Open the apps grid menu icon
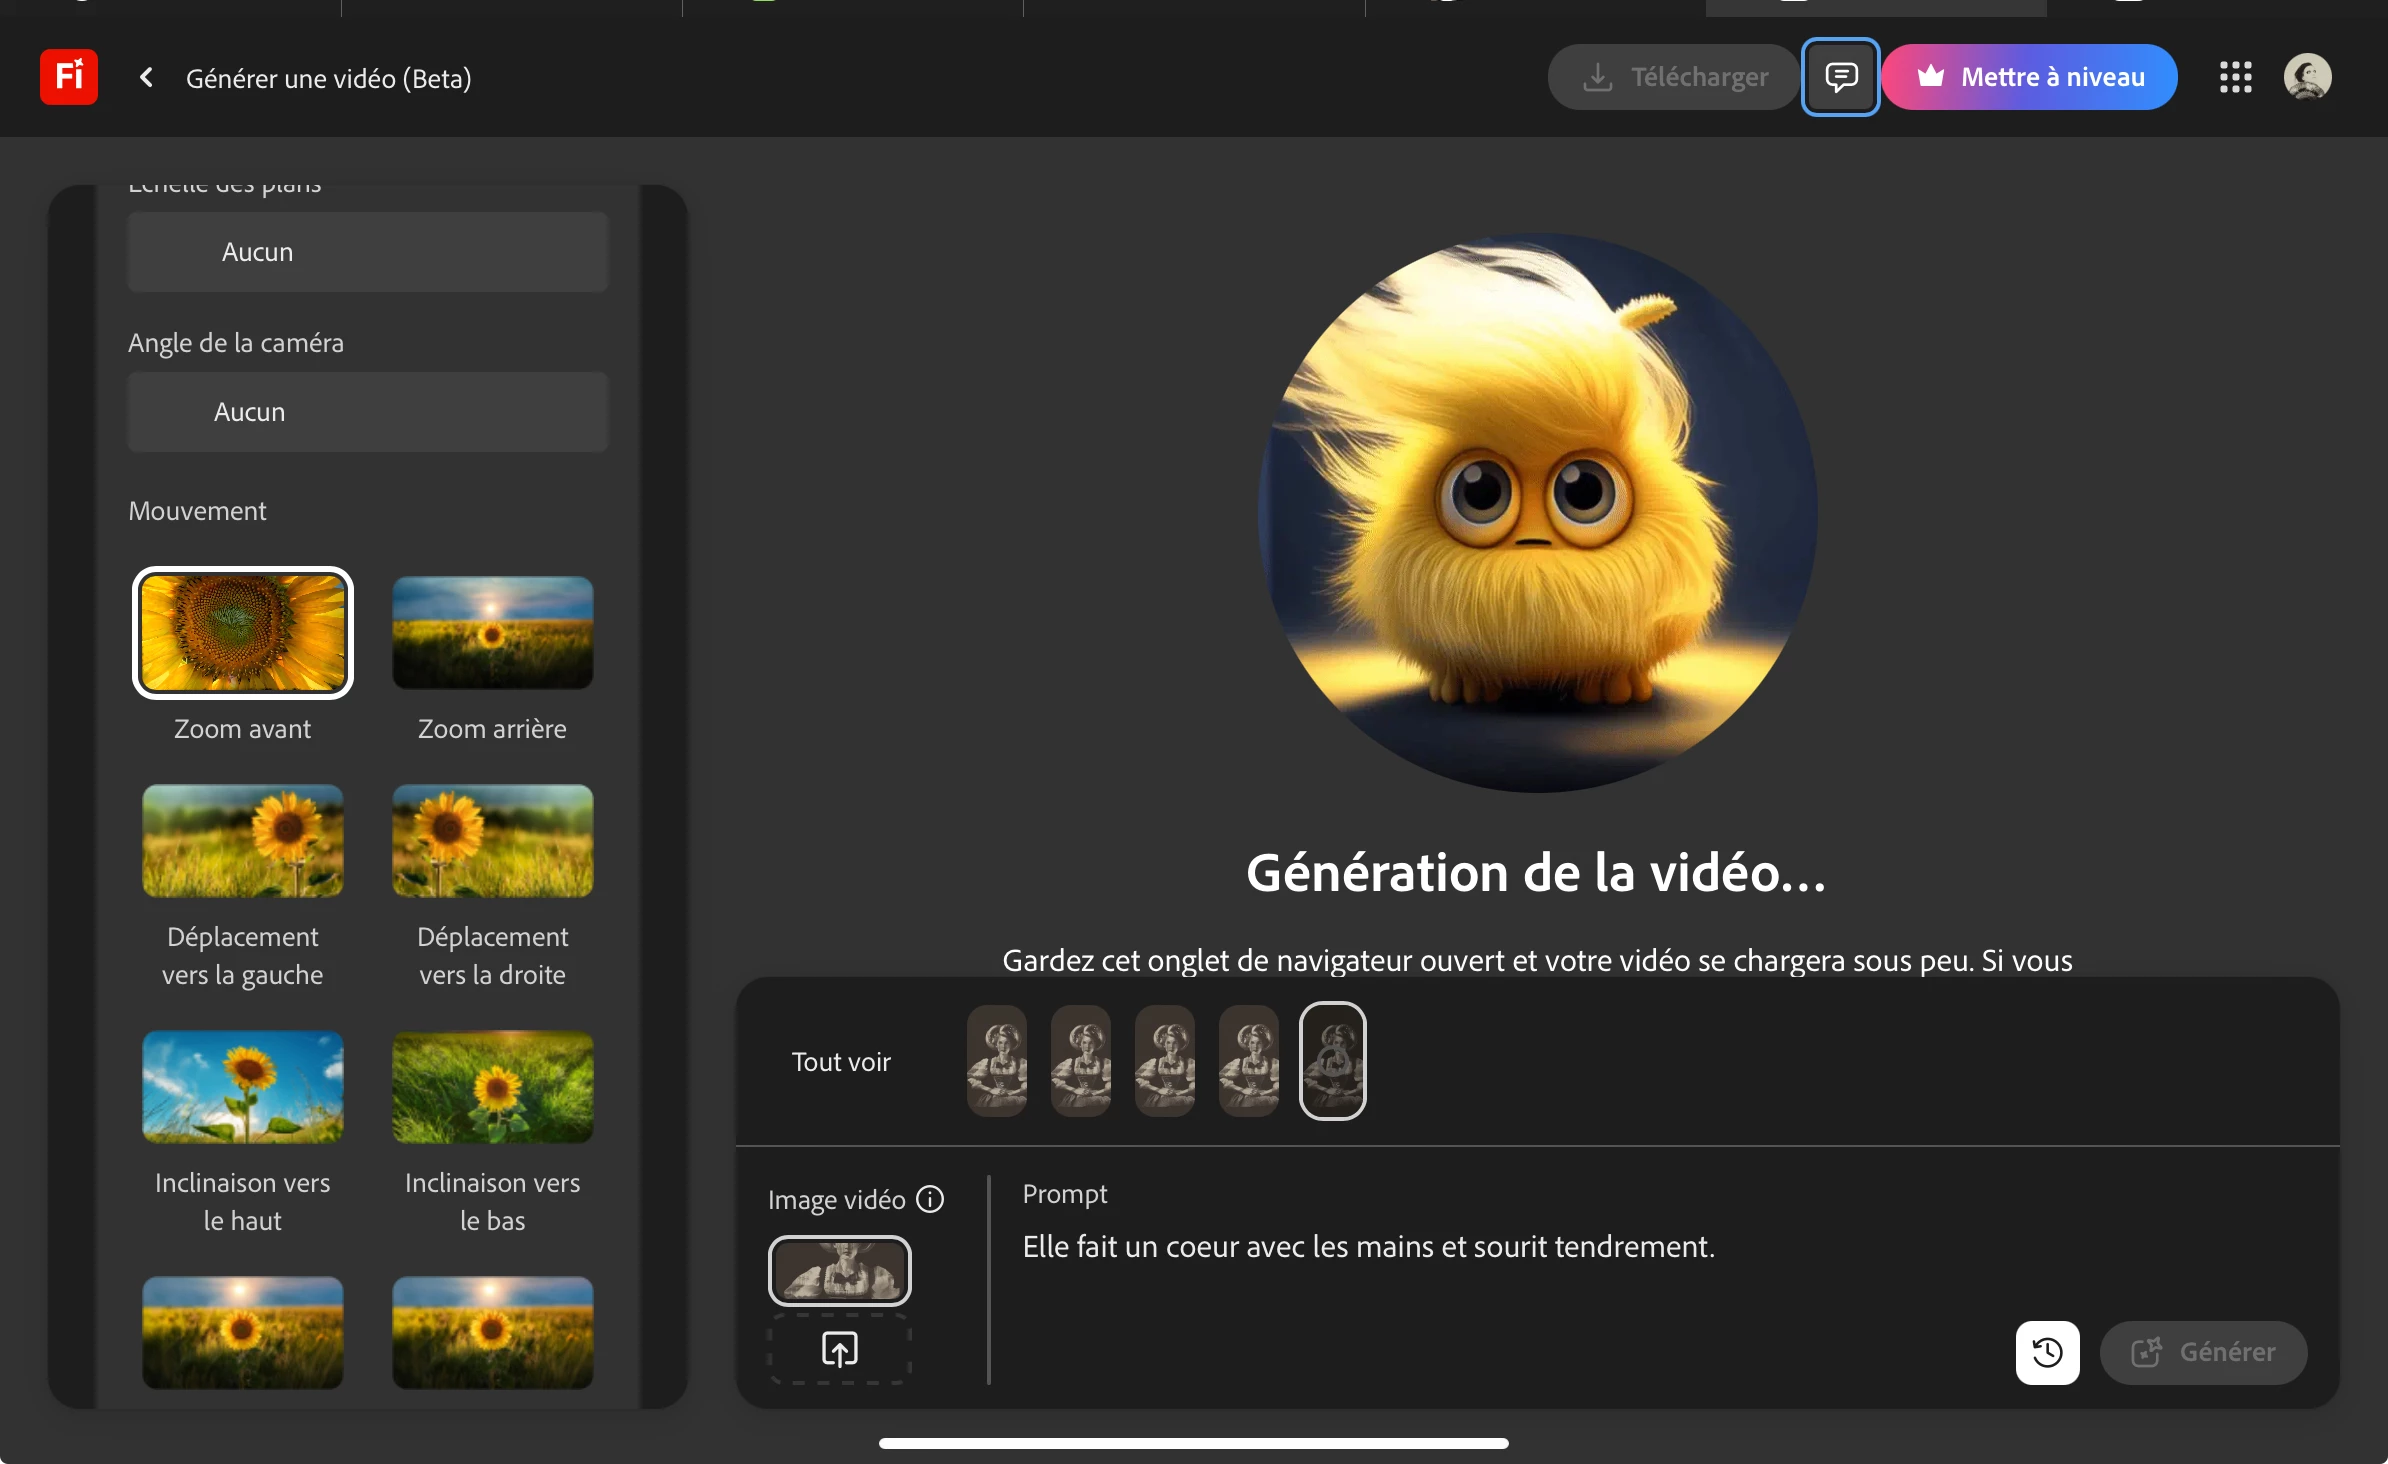Viewport: 2388px width, 1464px height. click(2235, 77)
